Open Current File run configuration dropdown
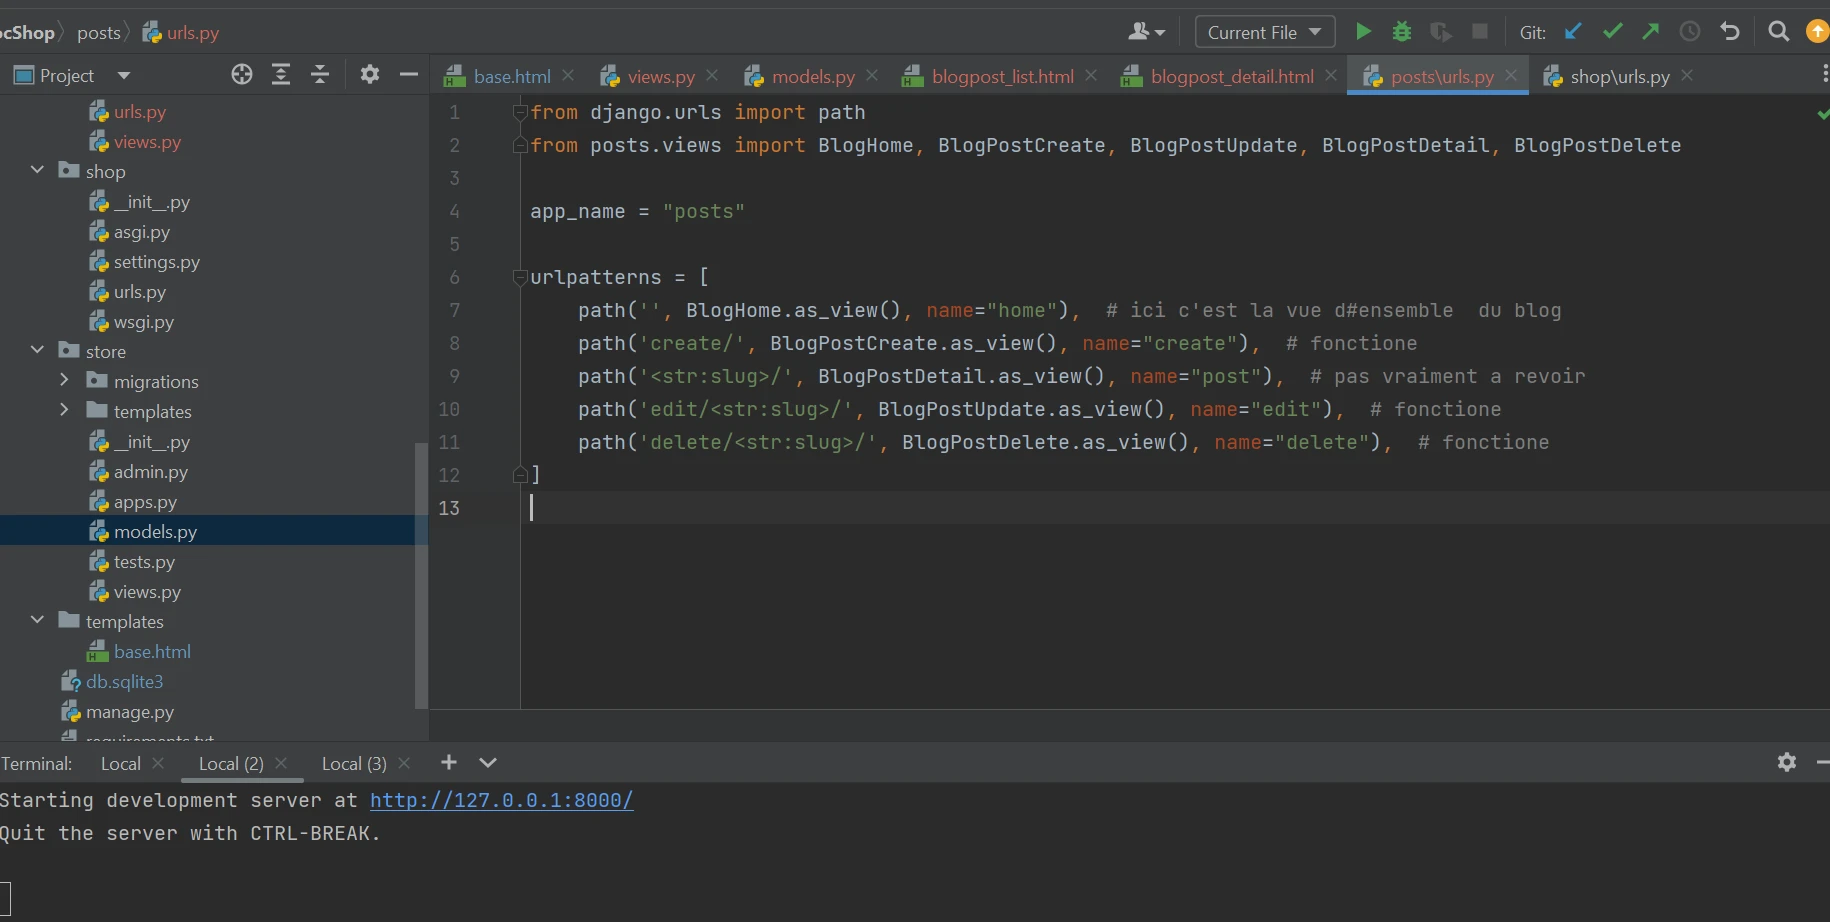Viewport: 1830px width, 922px height. (1265, 32)
